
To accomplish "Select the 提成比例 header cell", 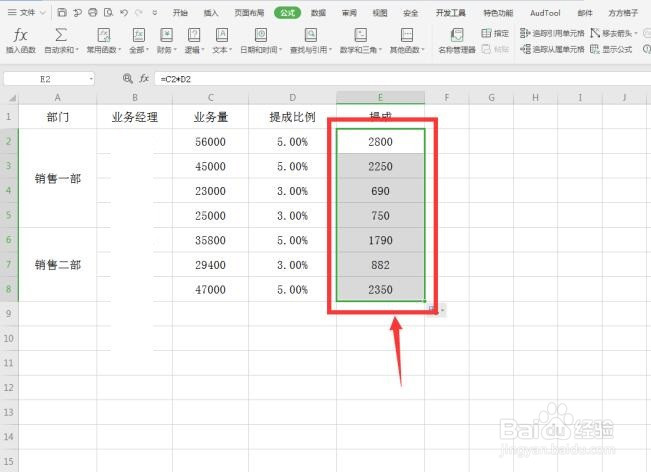I will (x=292, y=117).
